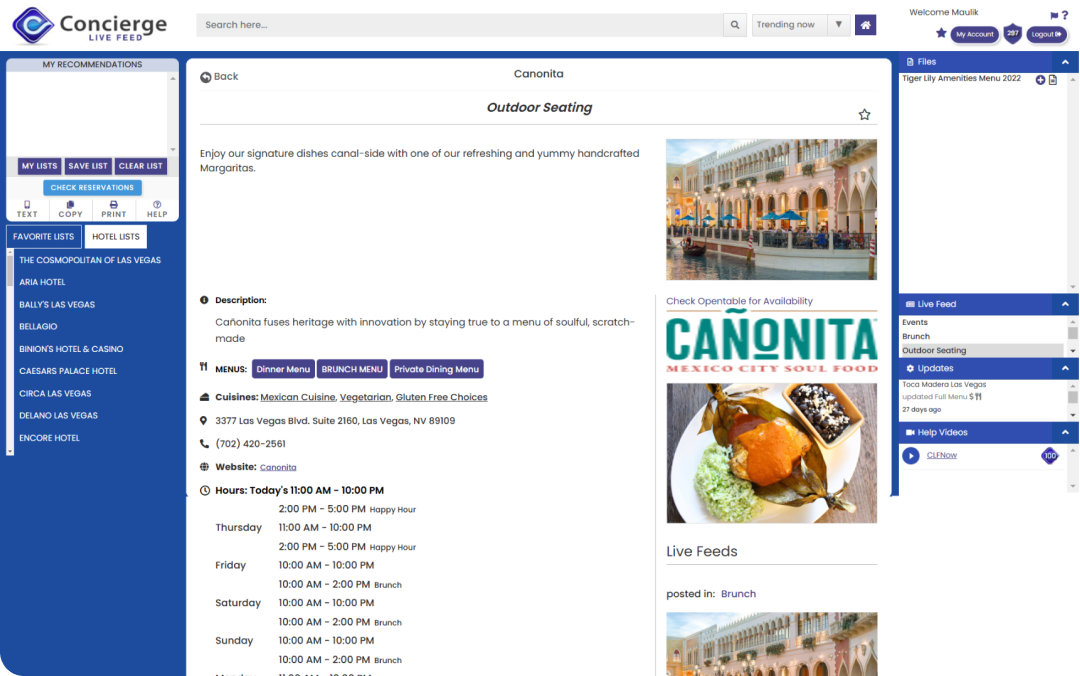1080x676 pixels.
Task: Collapse the Files panel
Action: point(1065,62)
